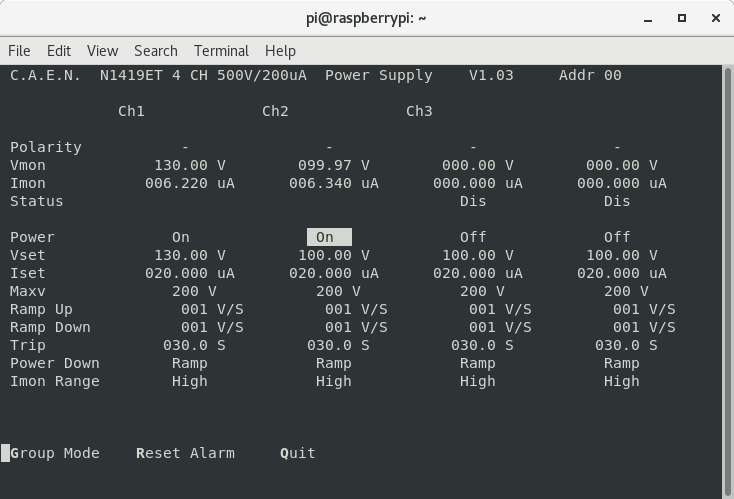Click the Quit command
This screenshot has width=734, height=499.
(298, 453)
